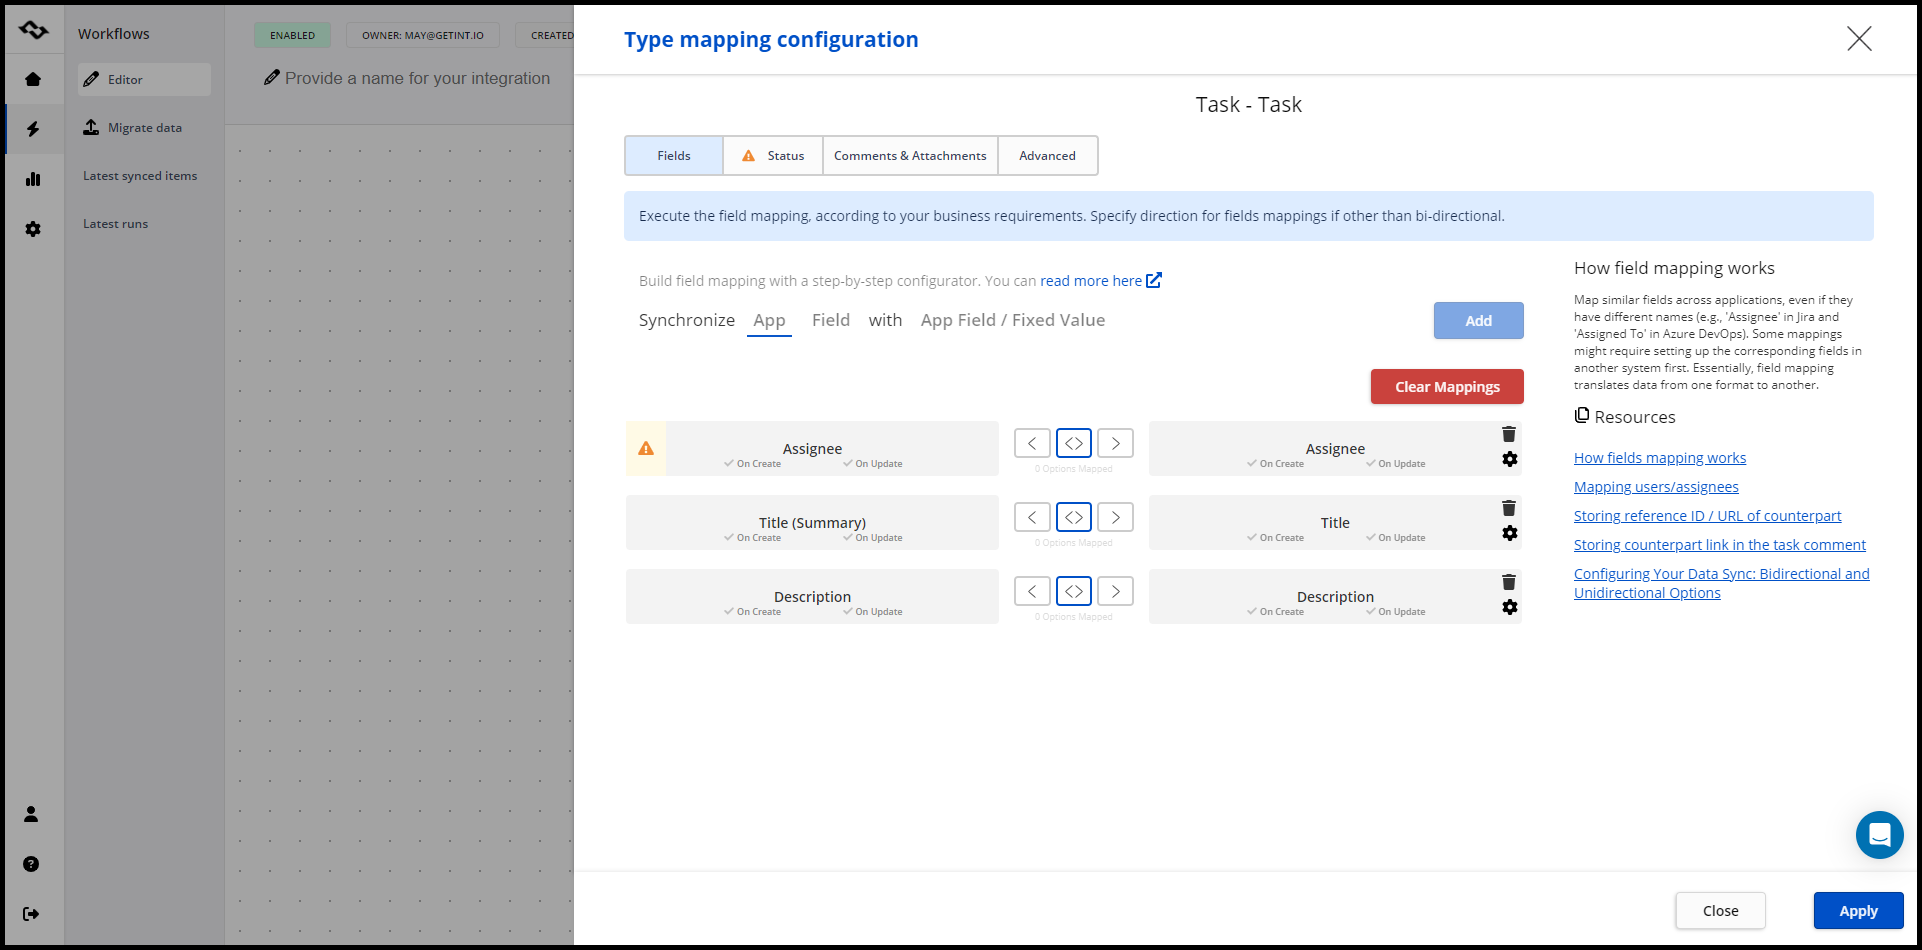Set Title sync direction to left
This screenshot has height=950, width=1922.
coord(1032,517)
